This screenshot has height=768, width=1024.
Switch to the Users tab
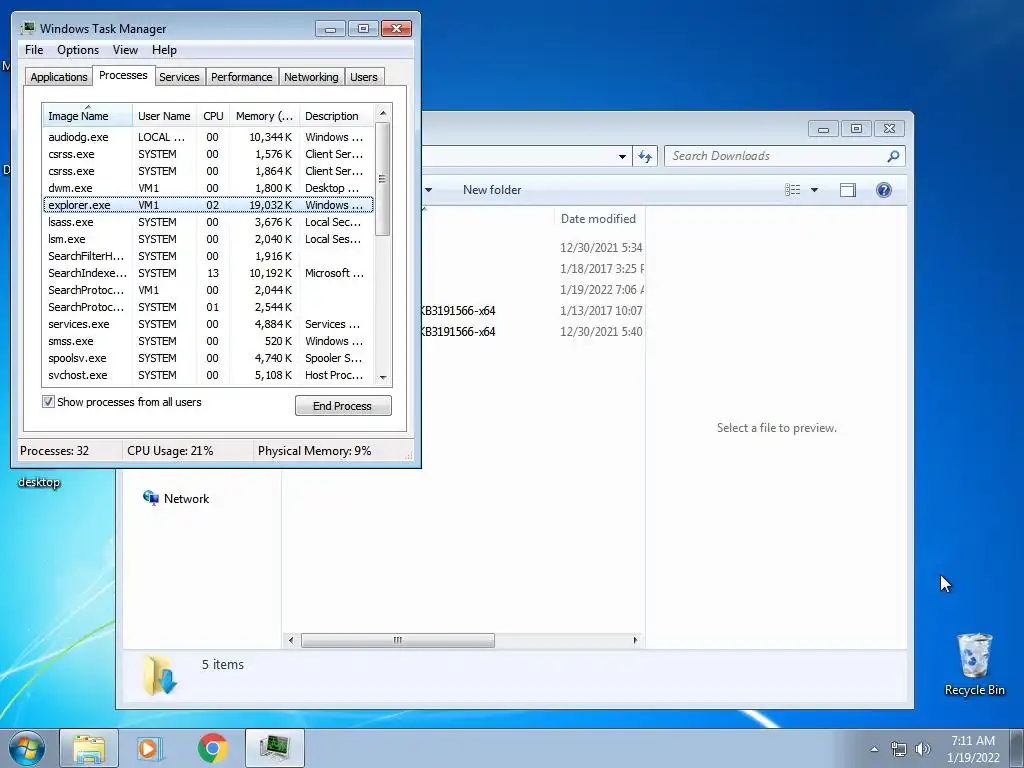point(363,77)
